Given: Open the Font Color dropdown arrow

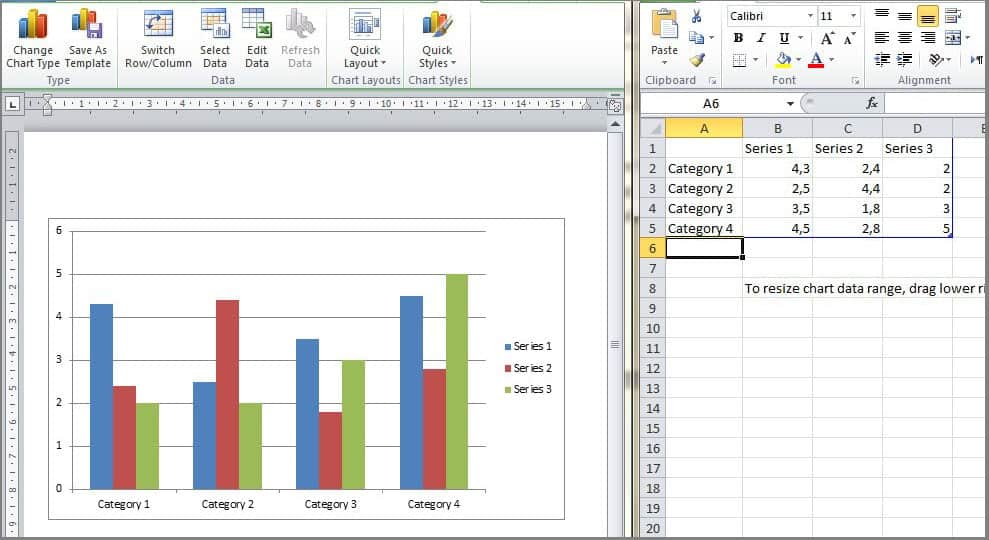Looking at the screenshot, I should [x=831, y=60].
